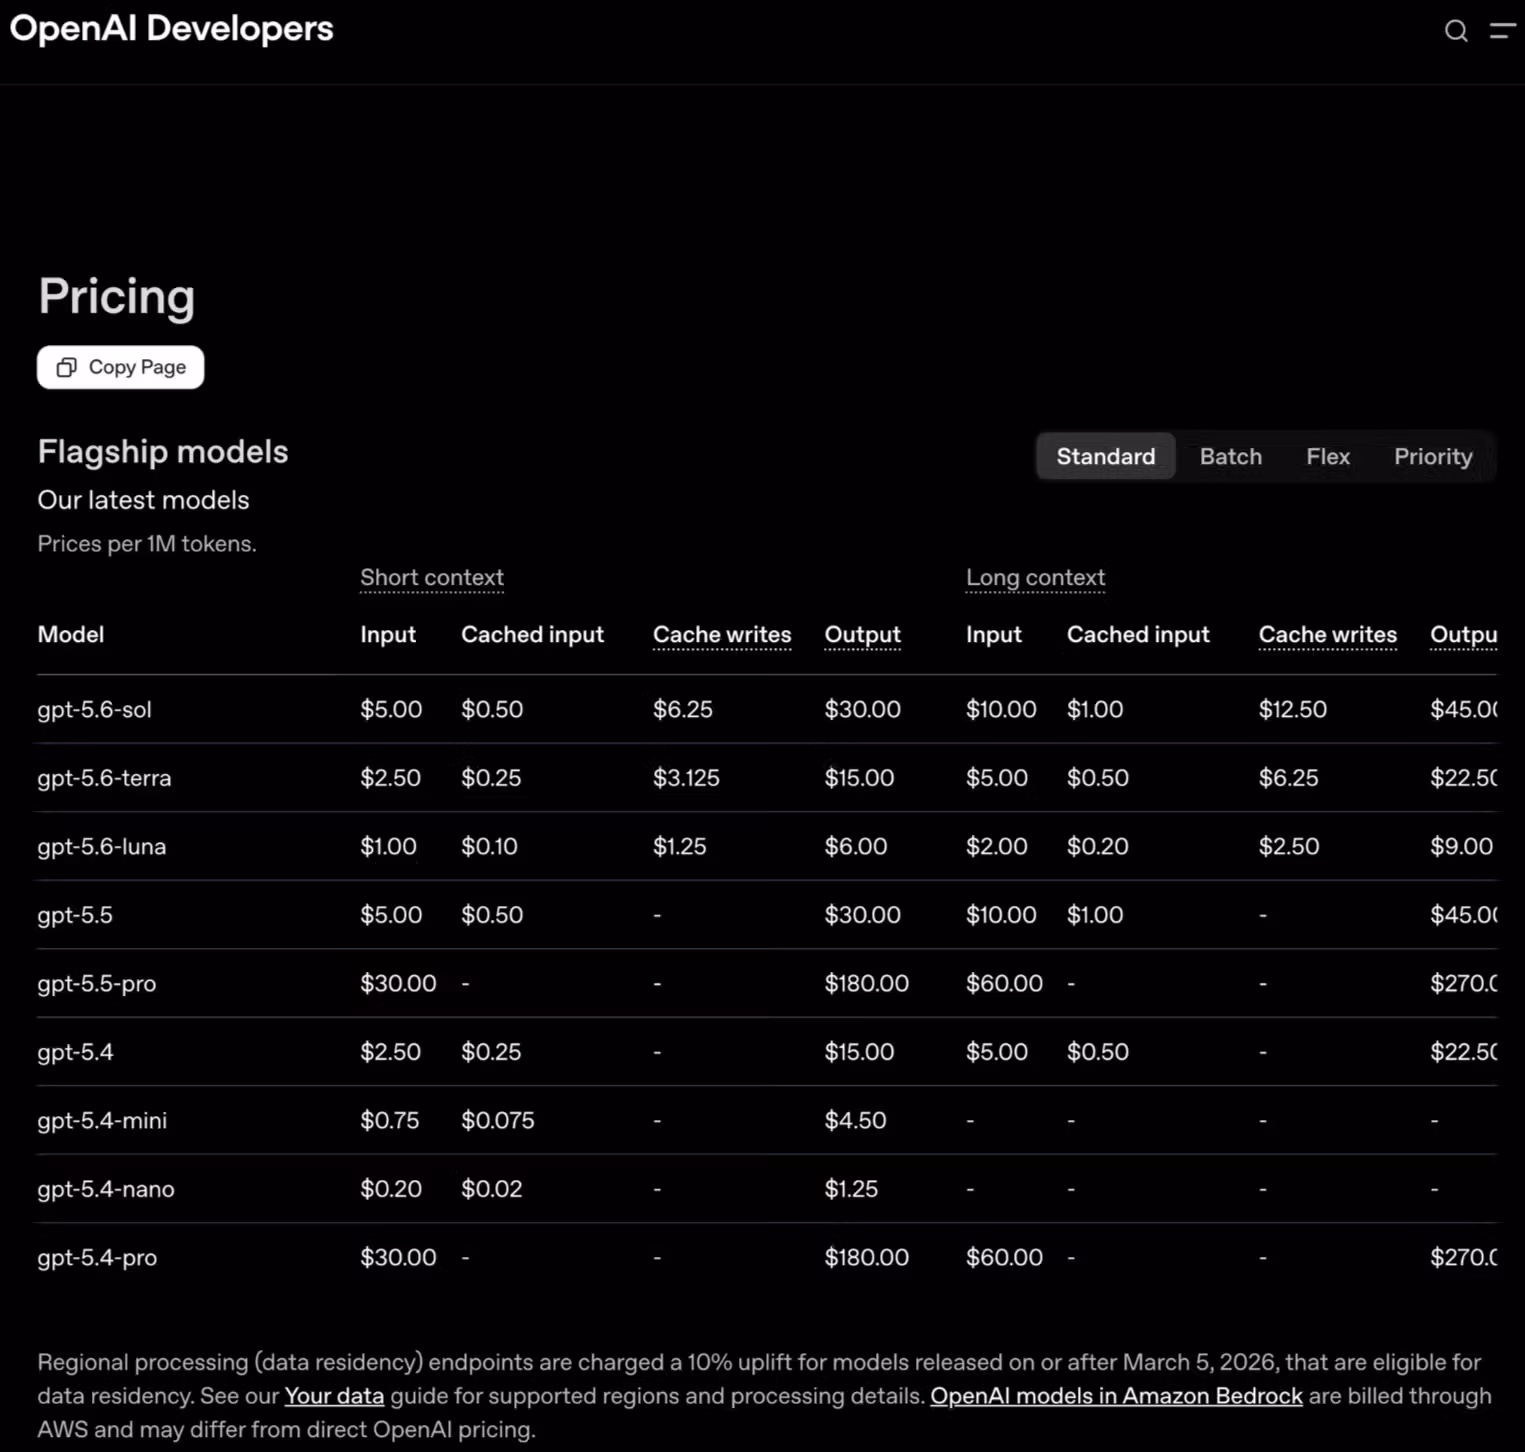Click the OpenAI Developers logo
The width and height of the screenshot is (1525, 1452).
point(171,28)
